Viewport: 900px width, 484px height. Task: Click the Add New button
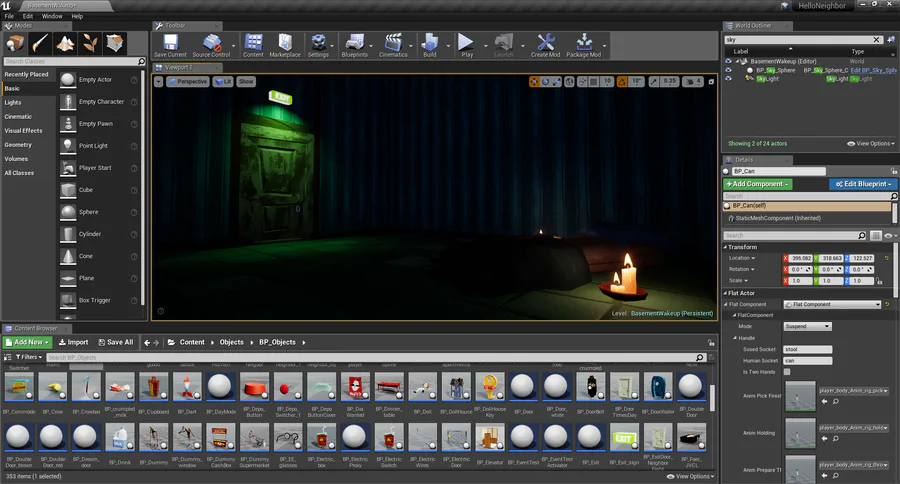pos(28,342)
